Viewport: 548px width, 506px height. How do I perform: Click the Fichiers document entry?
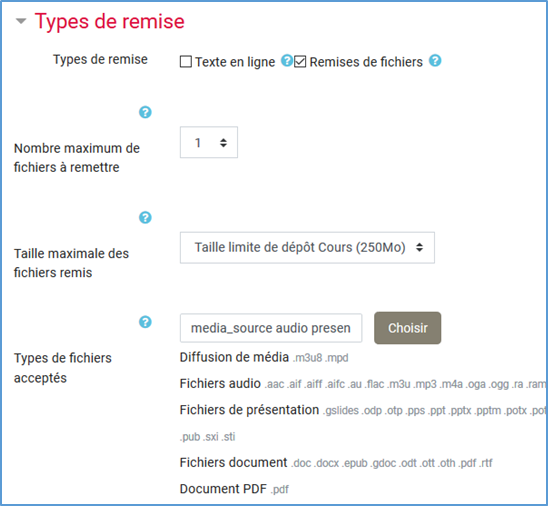(336, 463)
